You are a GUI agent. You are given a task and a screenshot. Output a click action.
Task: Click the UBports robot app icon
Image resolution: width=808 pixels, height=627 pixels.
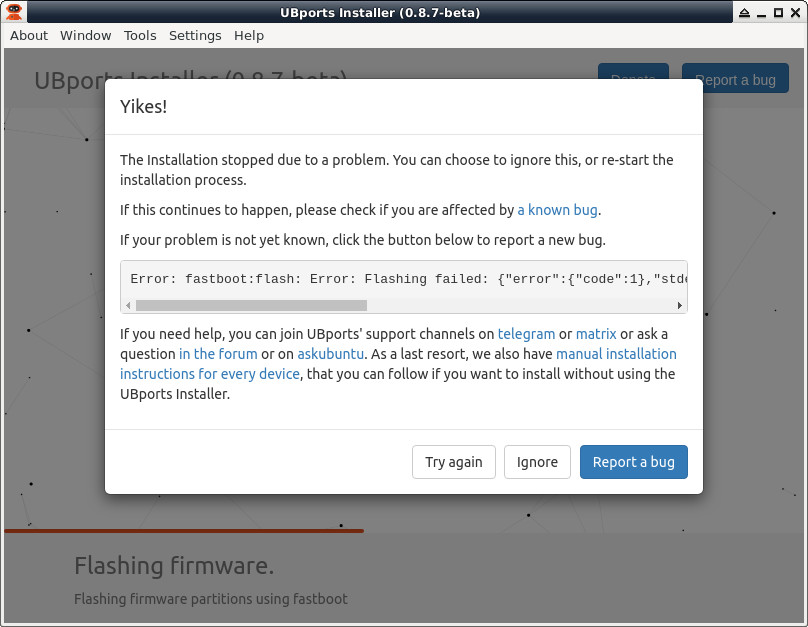14,12
